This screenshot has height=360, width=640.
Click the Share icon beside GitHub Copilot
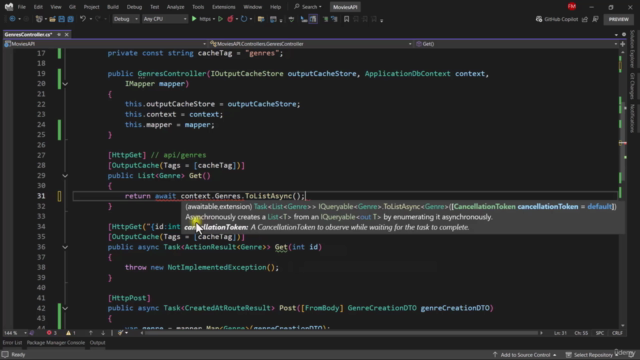click(585, 19)
